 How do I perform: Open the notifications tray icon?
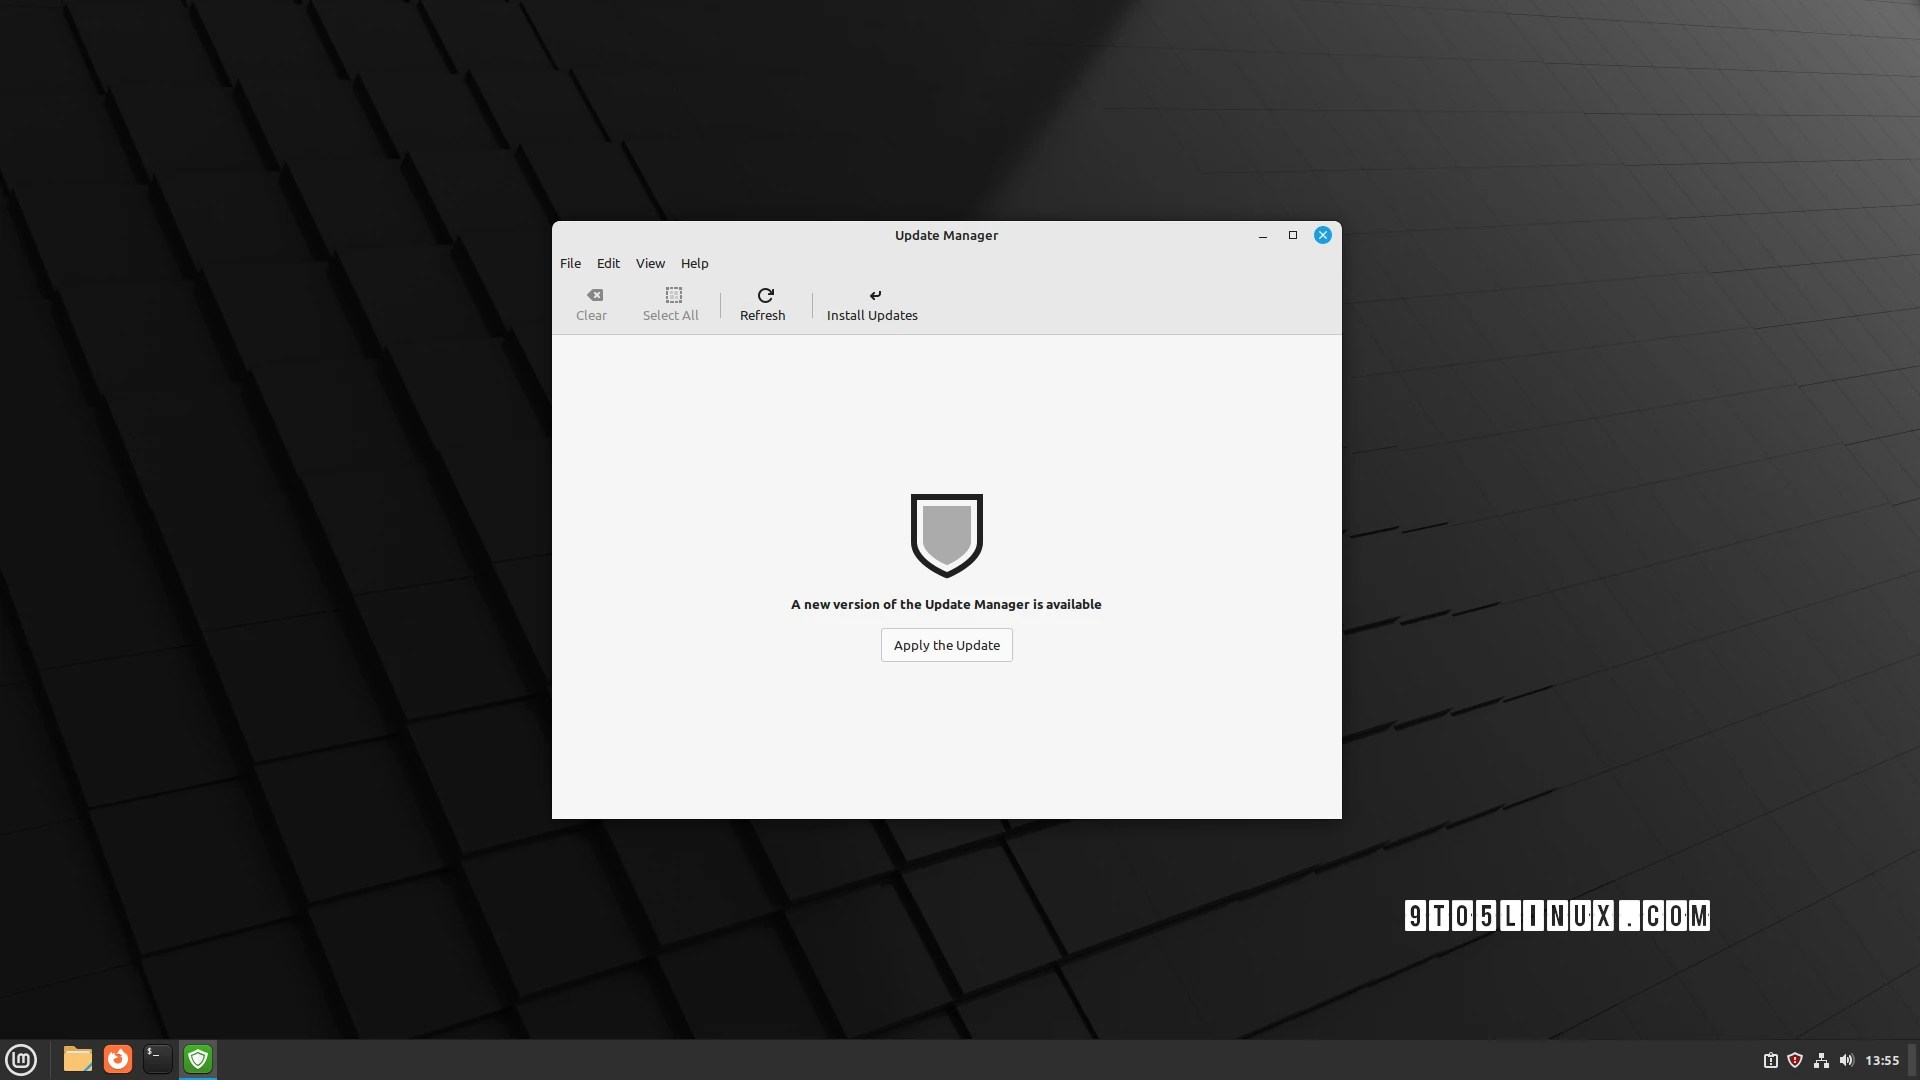point(1770,1060)
